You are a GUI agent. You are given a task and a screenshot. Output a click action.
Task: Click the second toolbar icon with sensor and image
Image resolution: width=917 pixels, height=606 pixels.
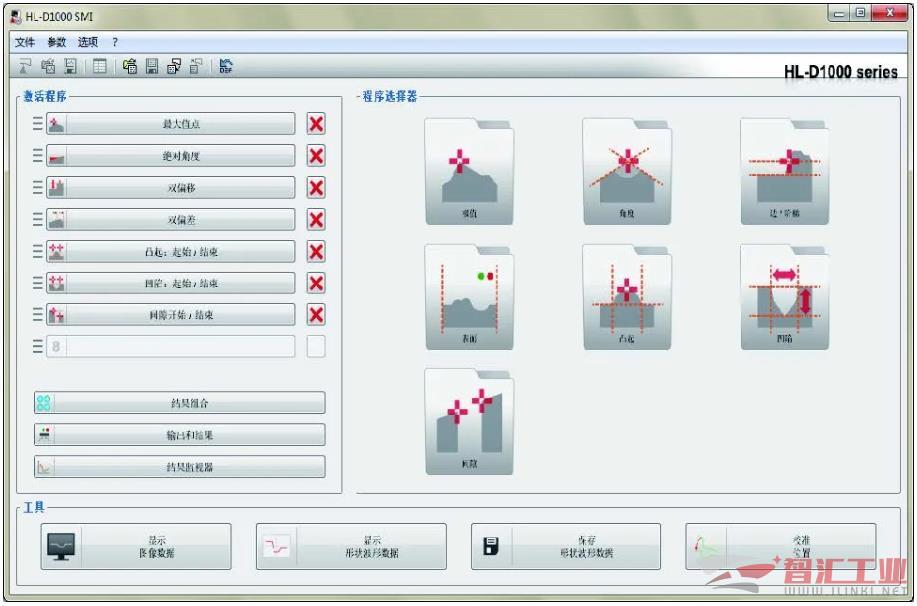click(x=48, y=67)
